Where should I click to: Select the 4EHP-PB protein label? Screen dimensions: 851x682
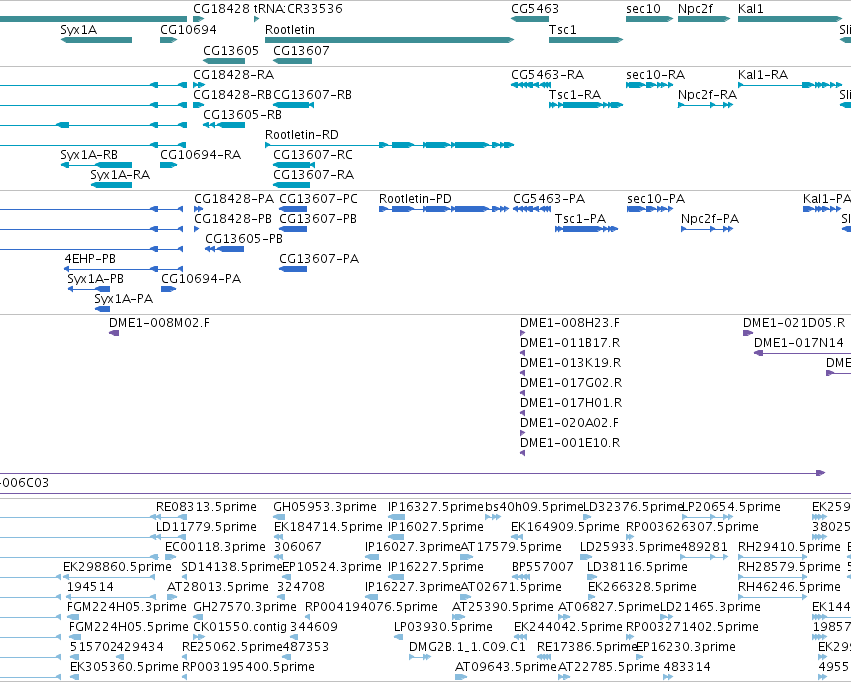click(x=90, y=259)
